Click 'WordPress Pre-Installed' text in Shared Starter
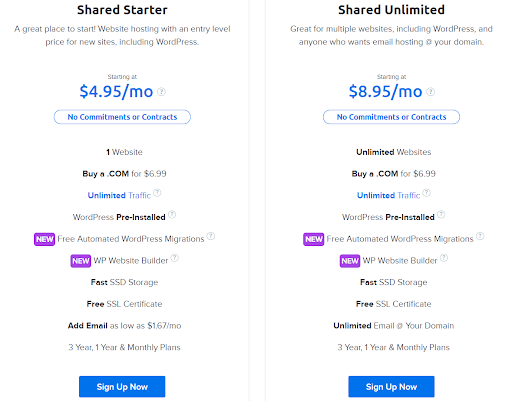 (119, 217)
